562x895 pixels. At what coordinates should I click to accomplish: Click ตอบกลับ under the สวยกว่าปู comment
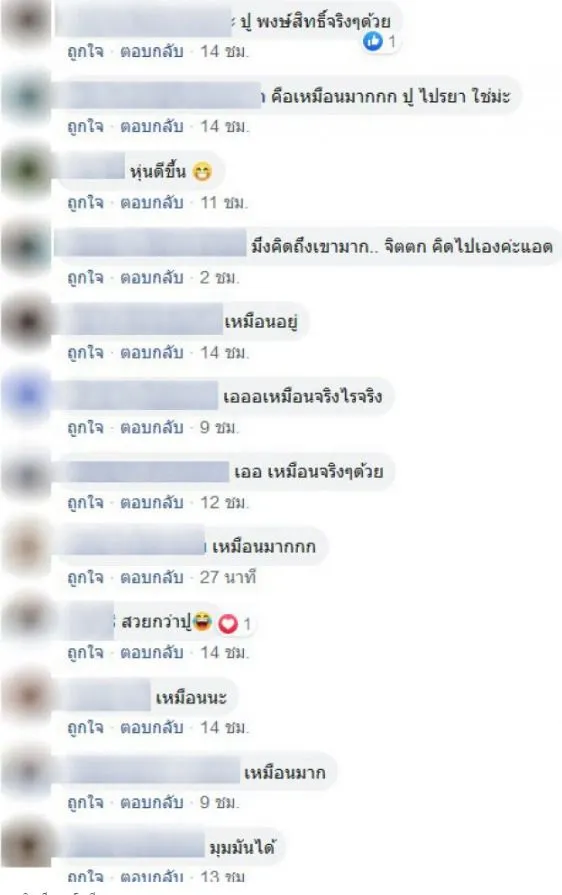(x=151, y=652)
